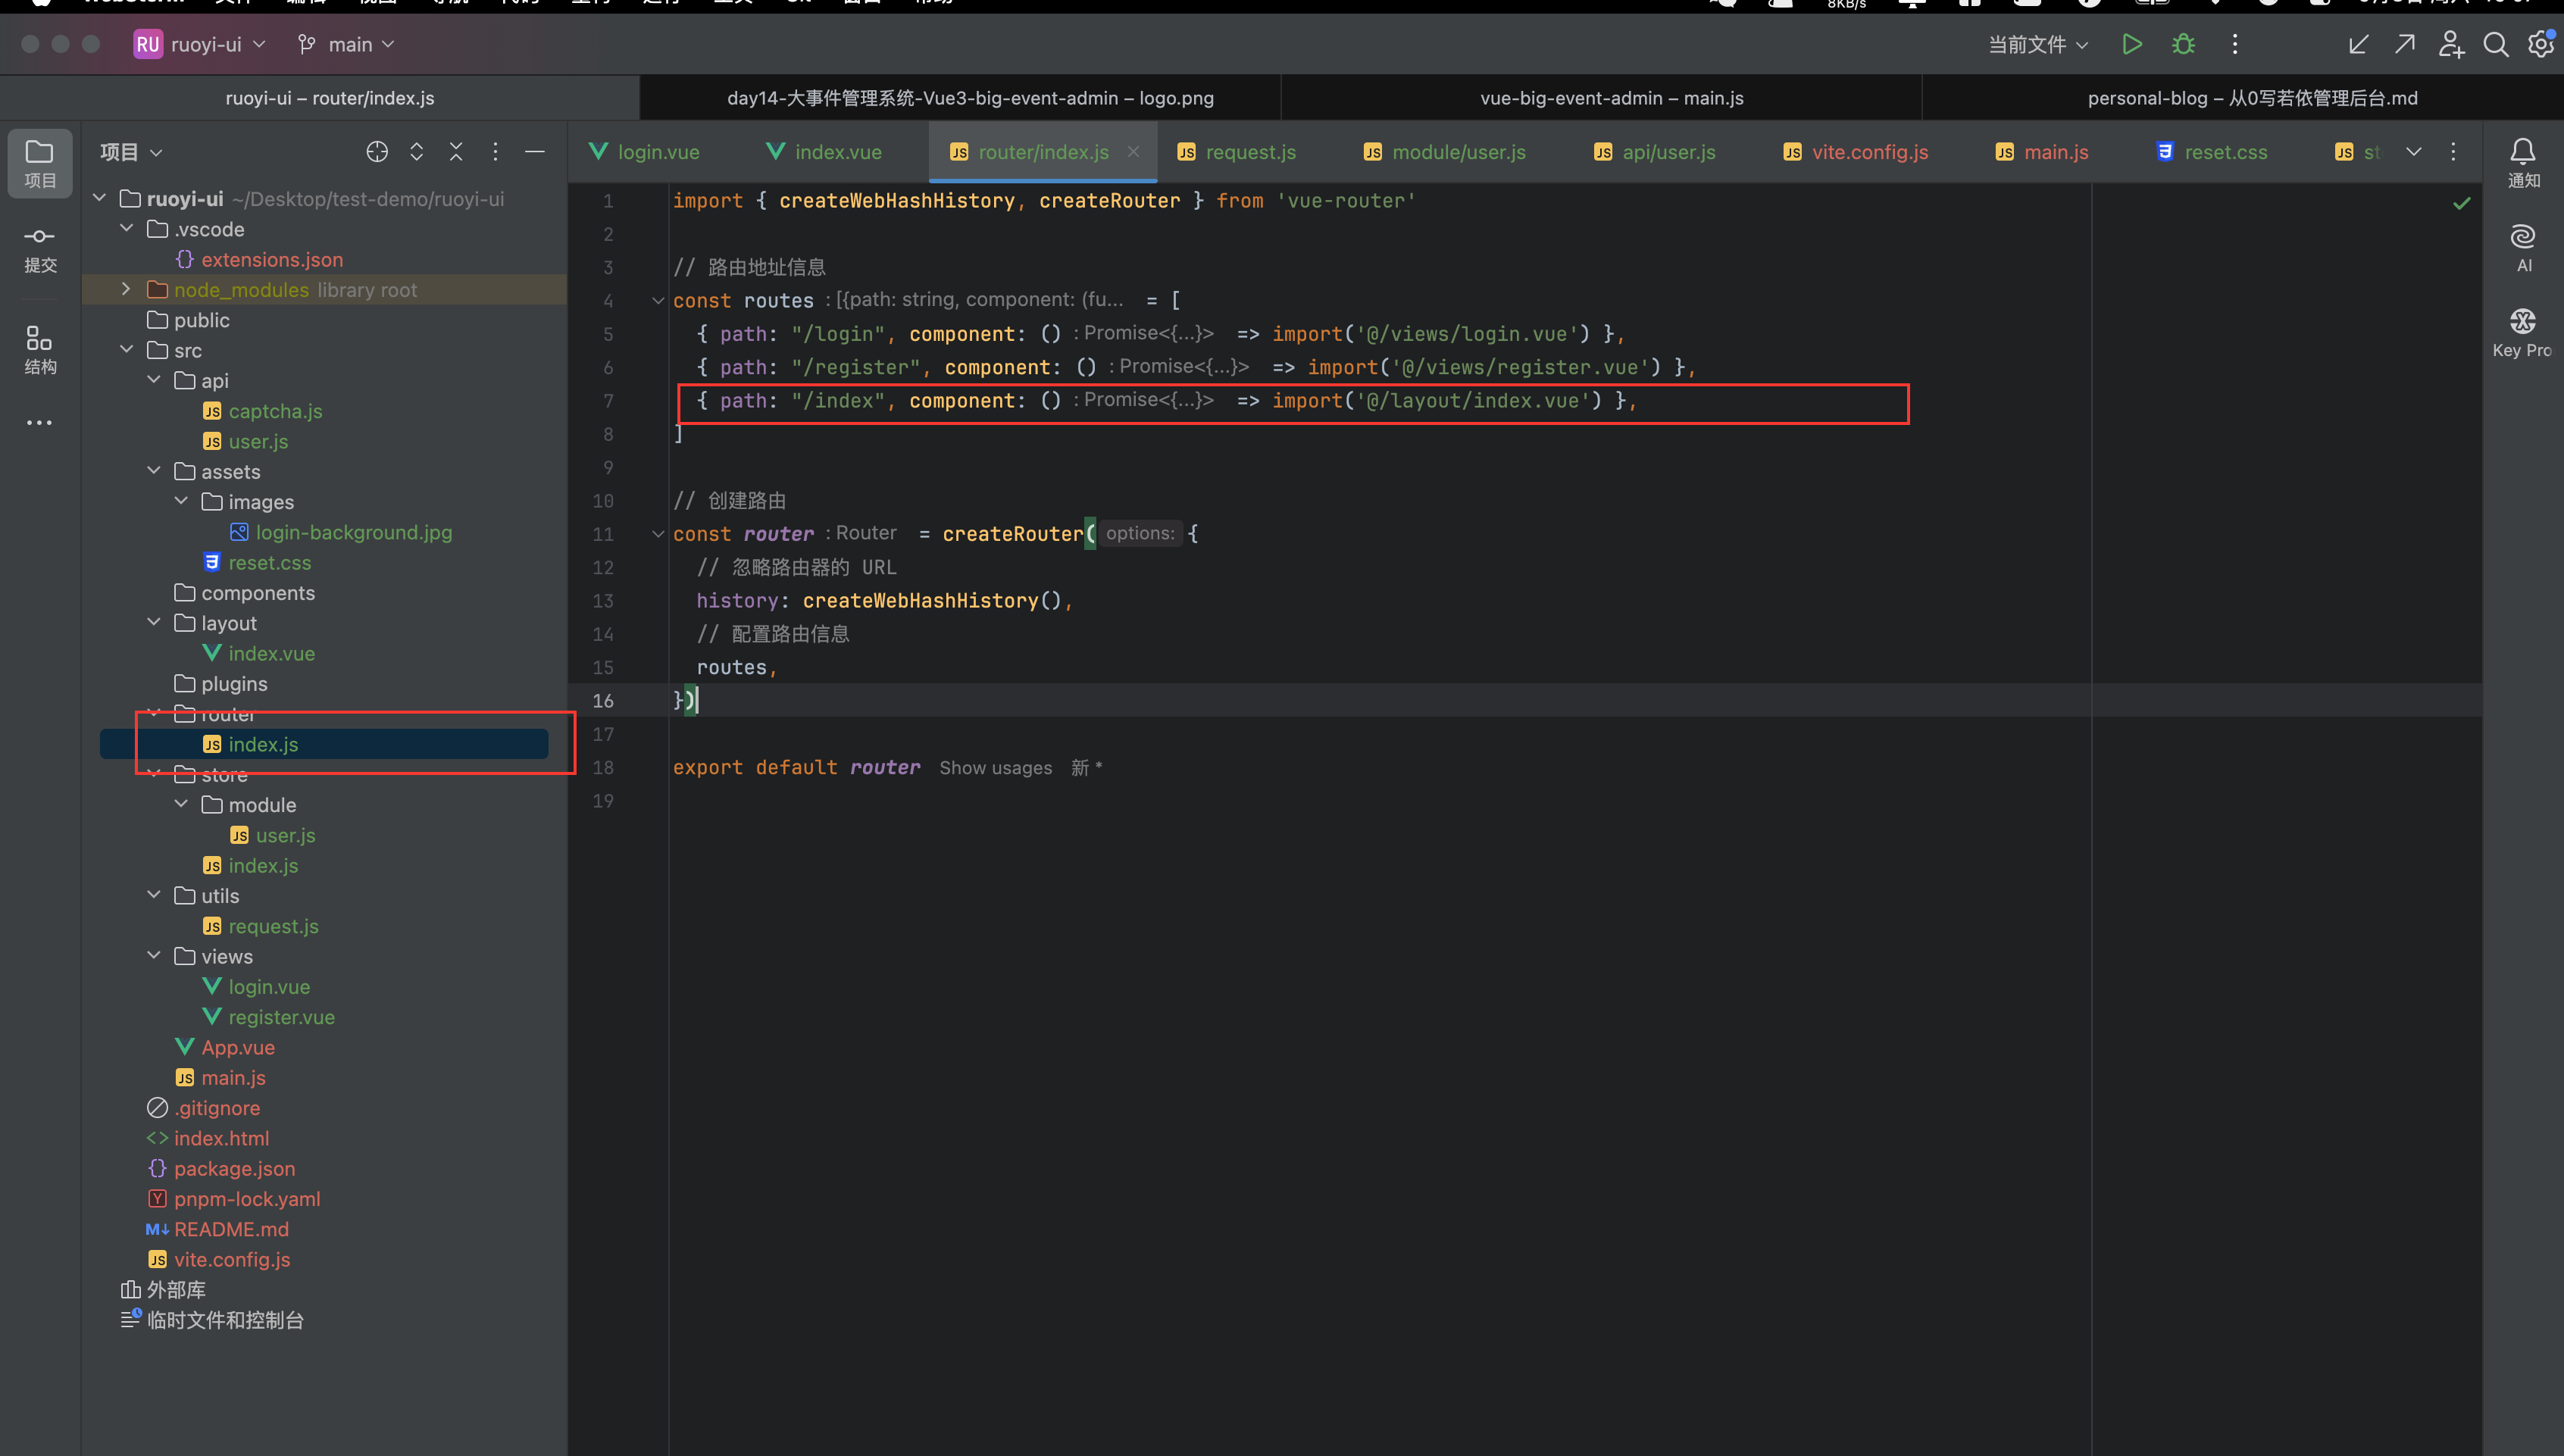This screenshot has height=1456, width=2564.
Task: Click the down-left diagonal arrow icon in the top toolbar
Action: [x=2358, y=44]
